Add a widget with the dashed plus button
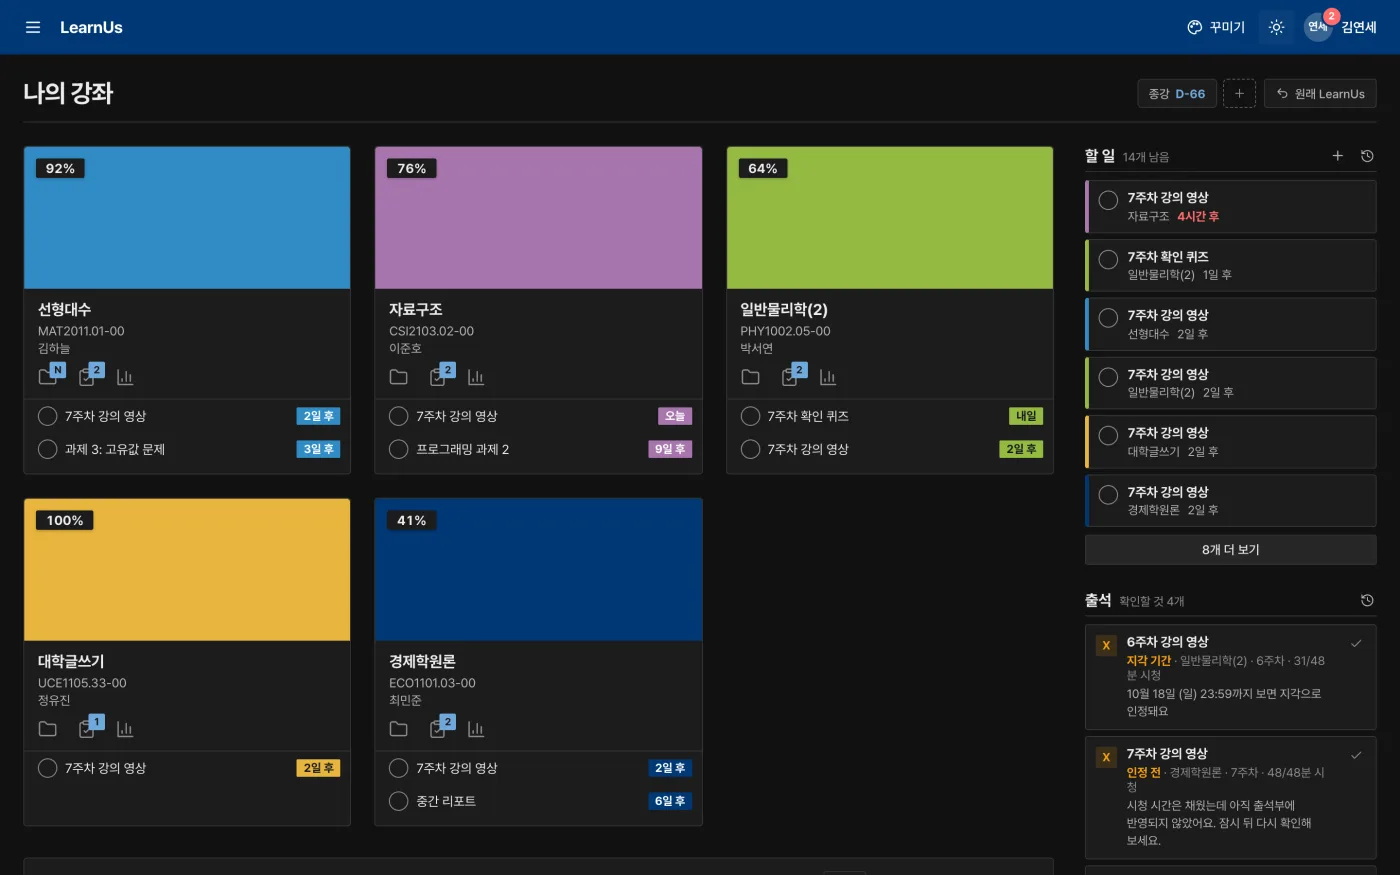The image size is (1400, 875). [x=1239, y=93]
